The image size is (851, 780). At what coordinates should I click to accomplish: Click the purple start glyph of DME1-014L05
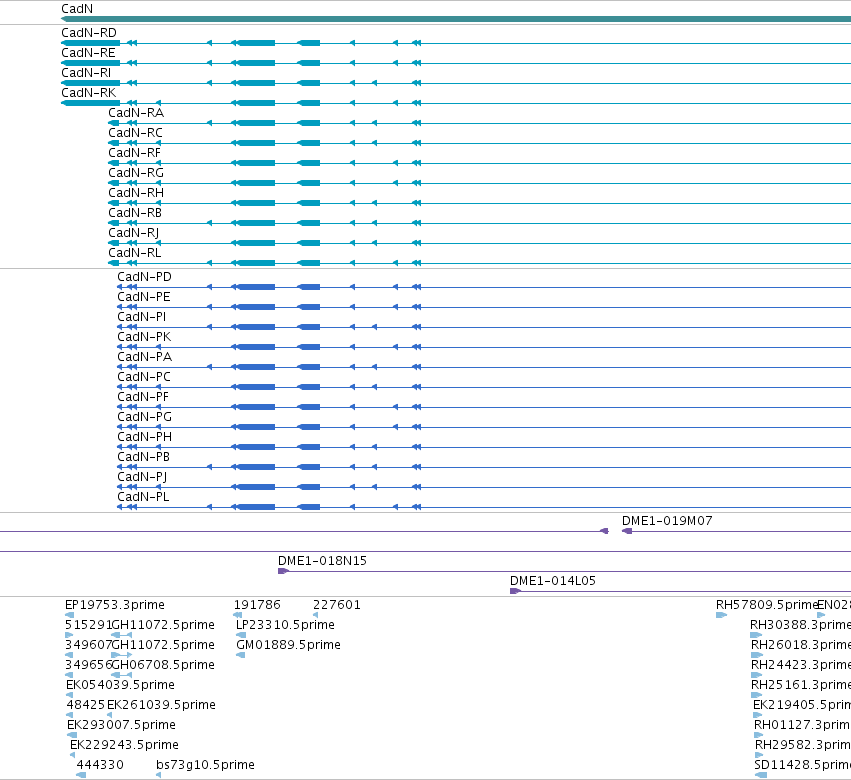[515, 591]
